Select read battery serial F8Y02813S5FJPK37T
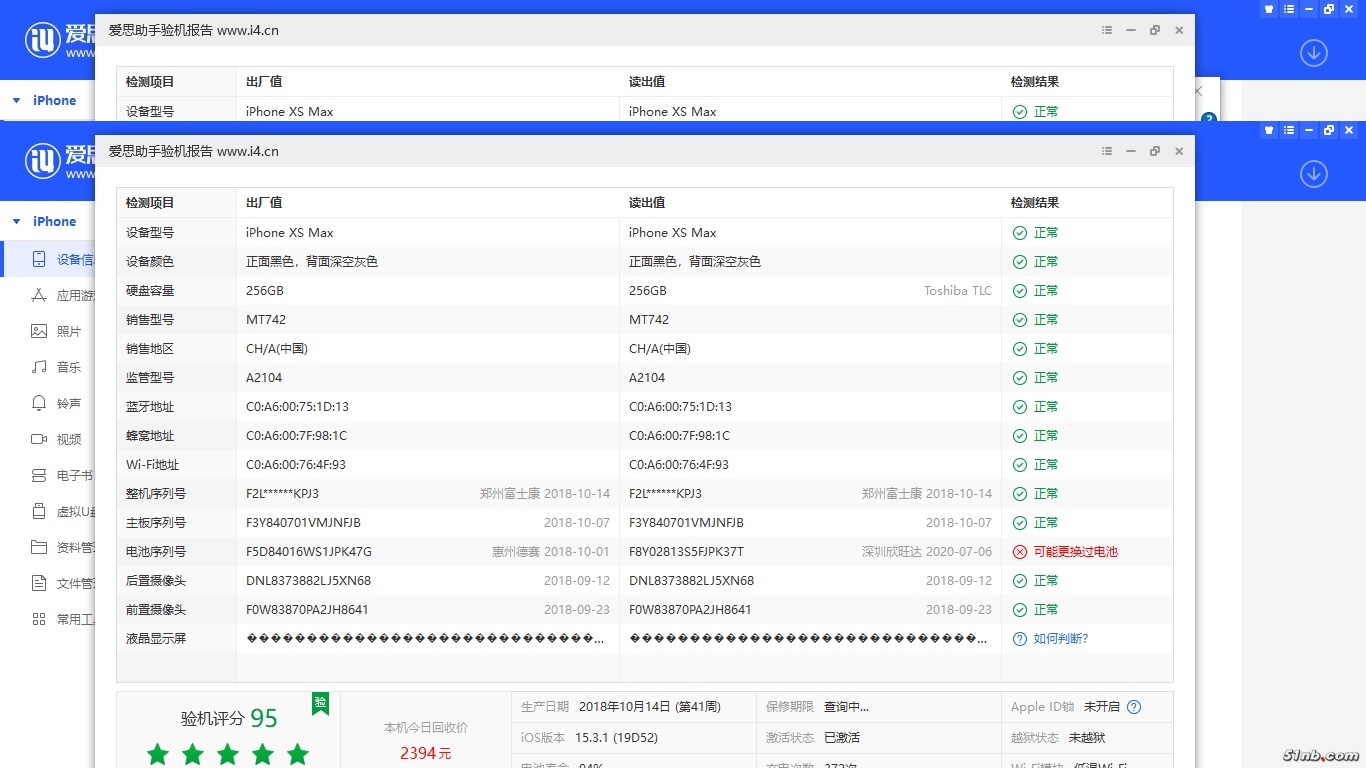 pos(687,552)
